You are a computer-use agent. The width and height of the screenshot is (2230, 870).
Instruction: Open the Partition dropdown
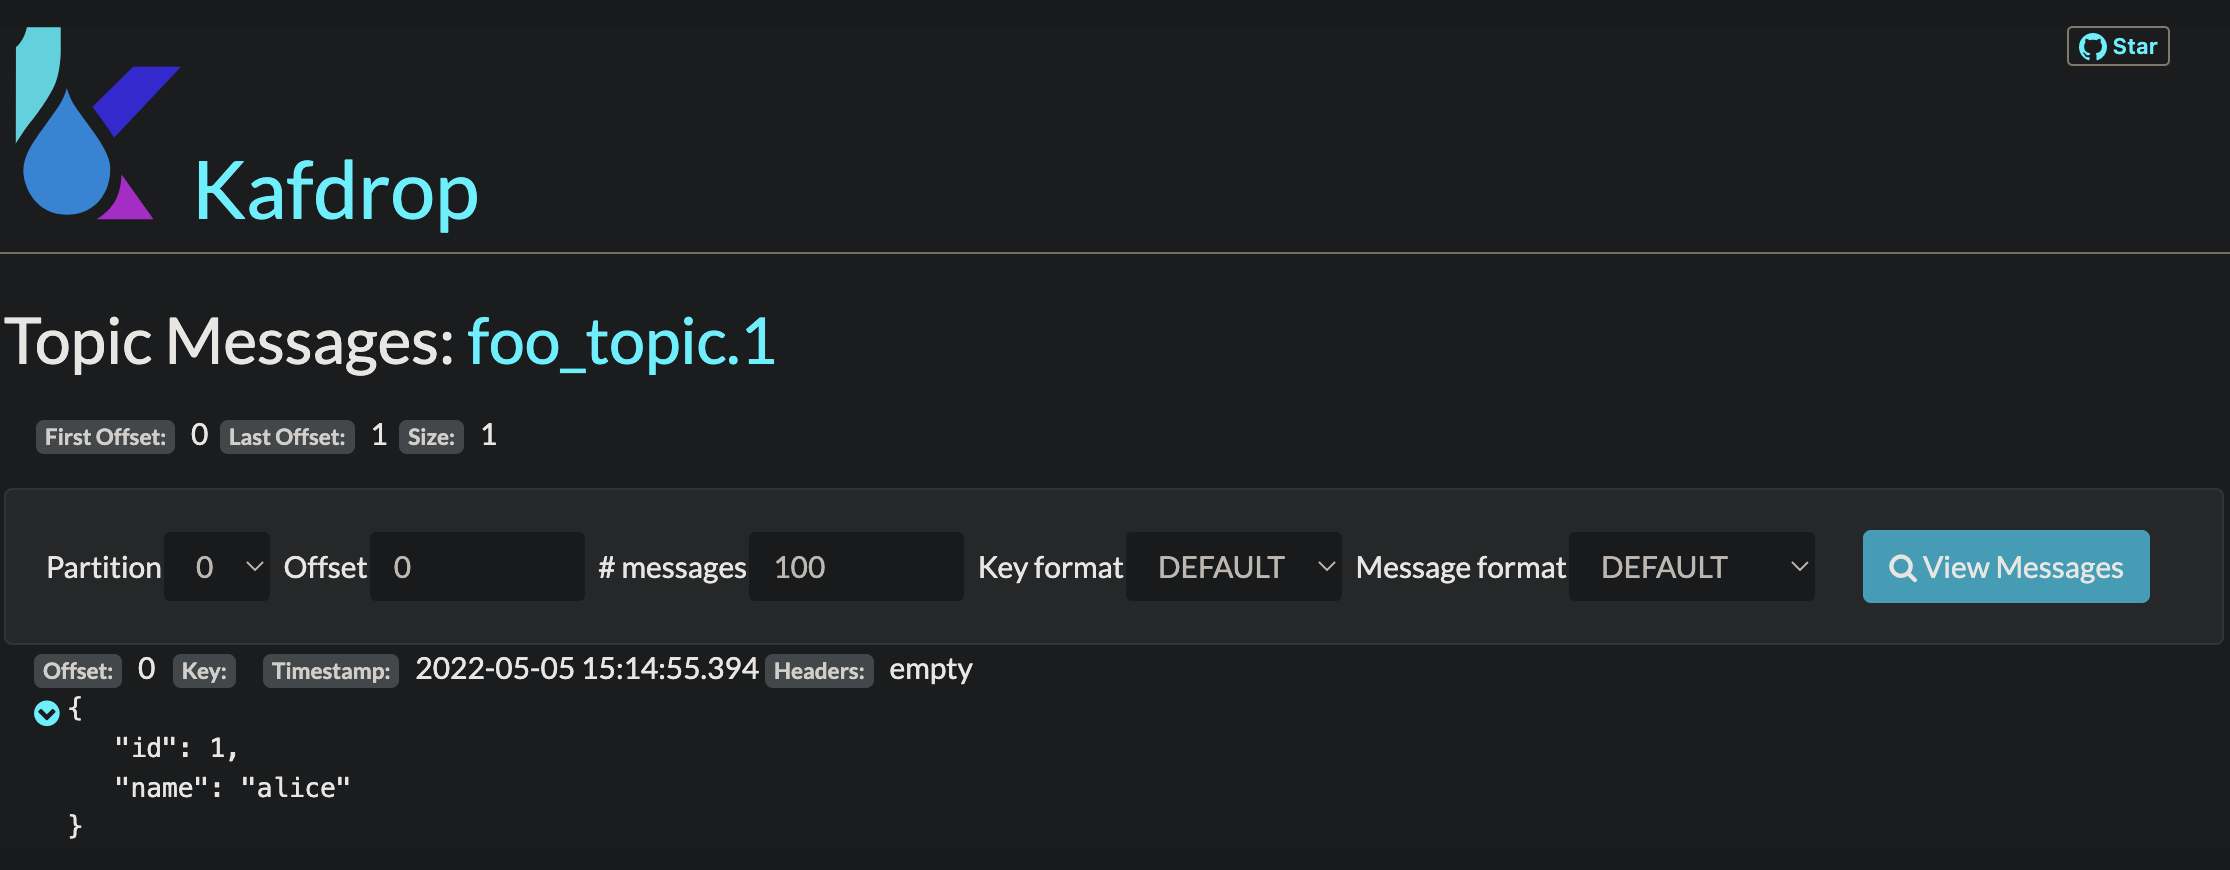(x=217, y=567)
